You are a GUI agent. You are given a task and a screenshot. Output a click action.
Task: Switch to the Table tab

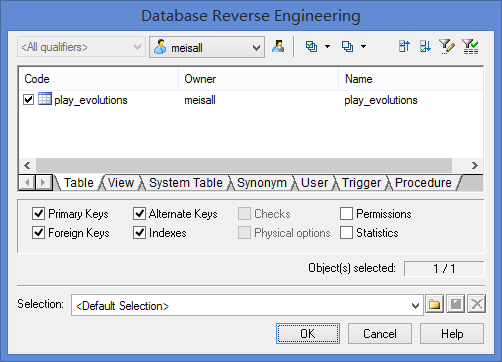coord(79,183)
